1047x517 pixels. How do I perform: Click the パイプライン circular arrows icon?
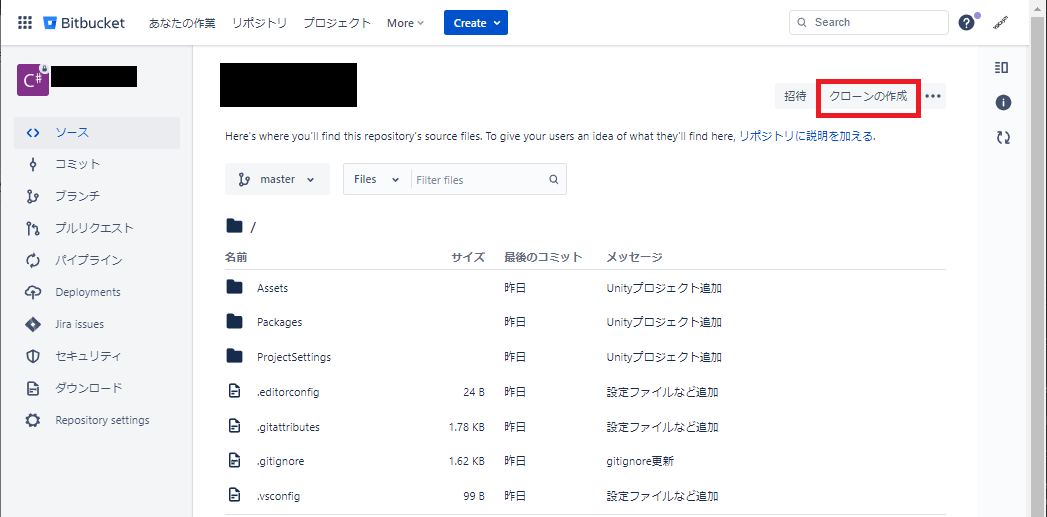33,261
